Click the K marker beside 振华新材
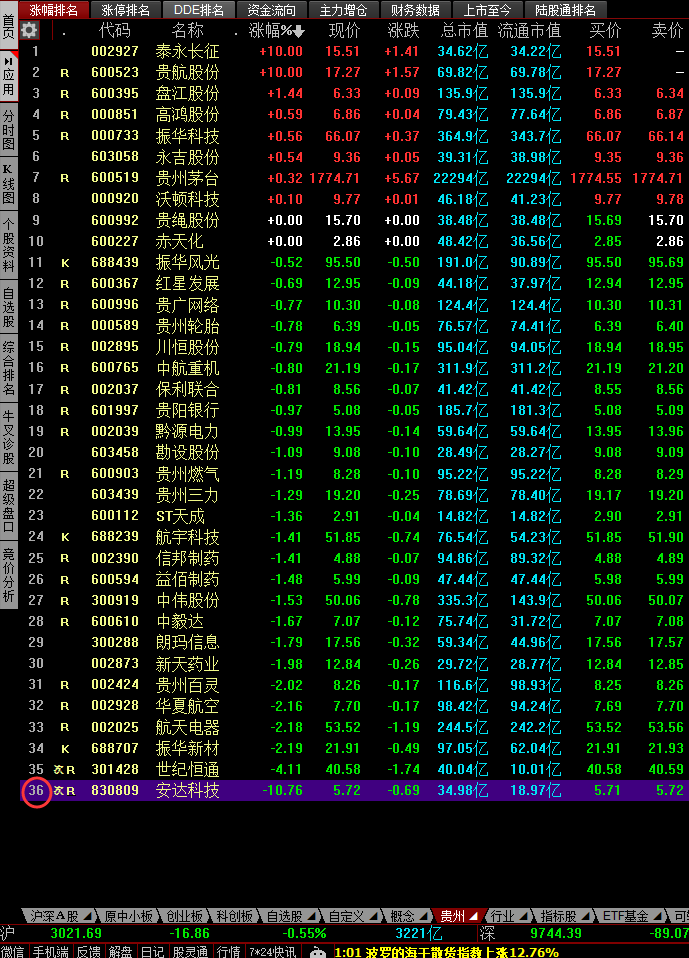Image resolution: width=689 pixels, height=958 pixels. (64, 748)
